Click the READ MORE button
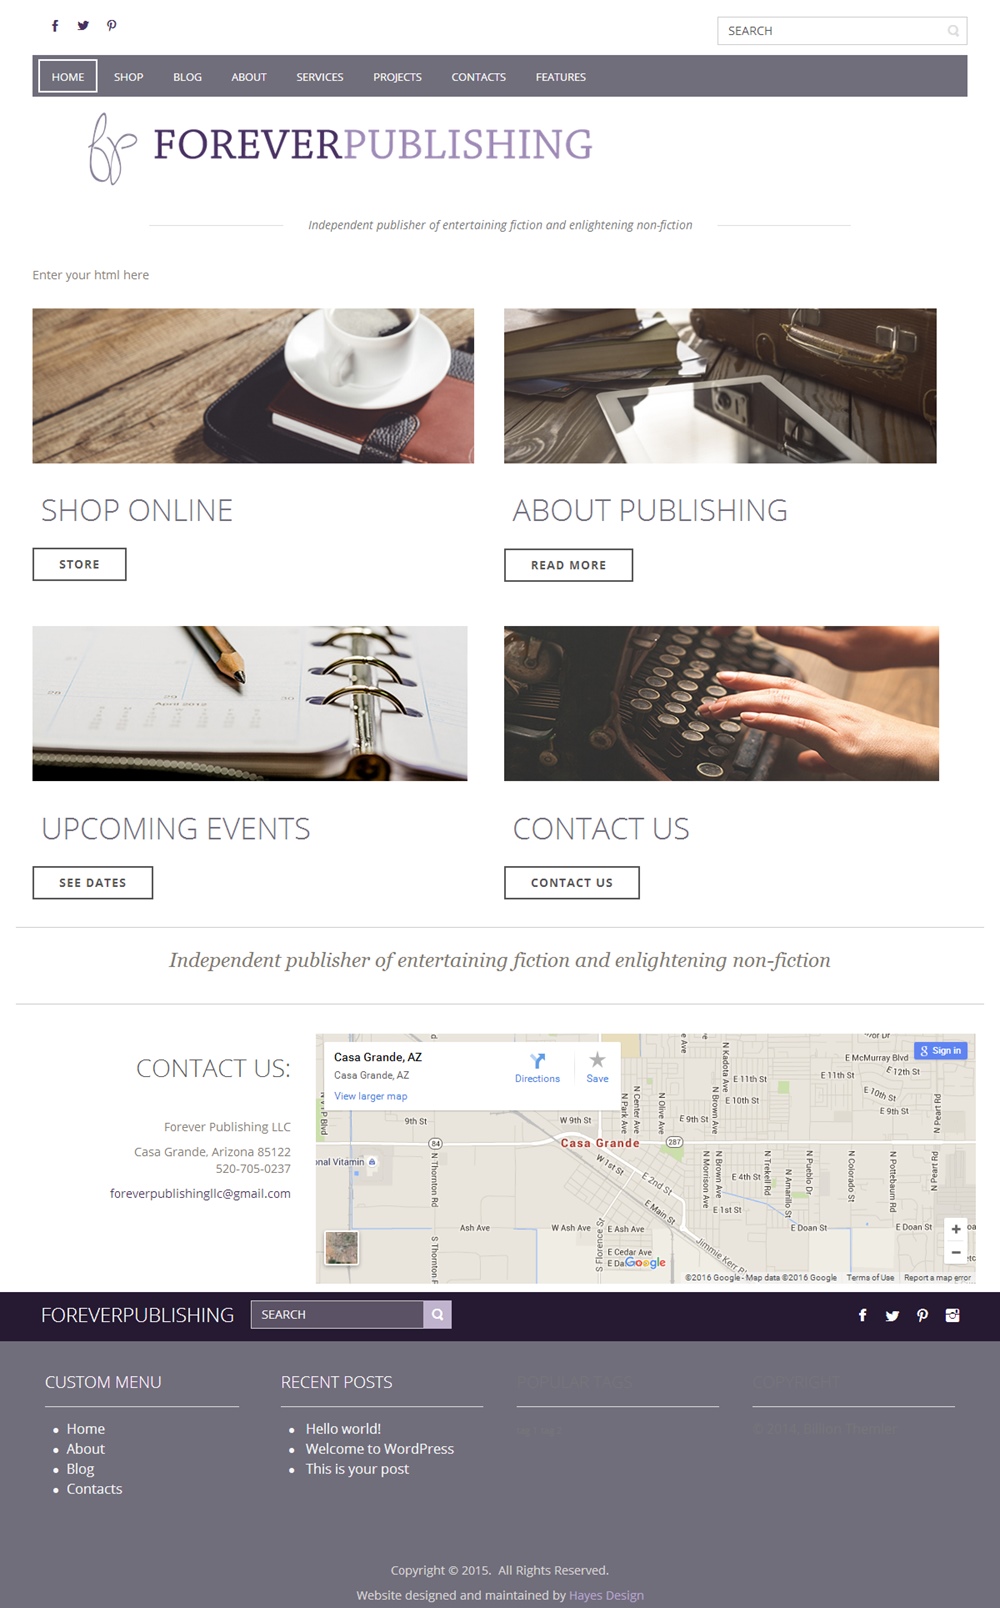 [x=568, y=565]
